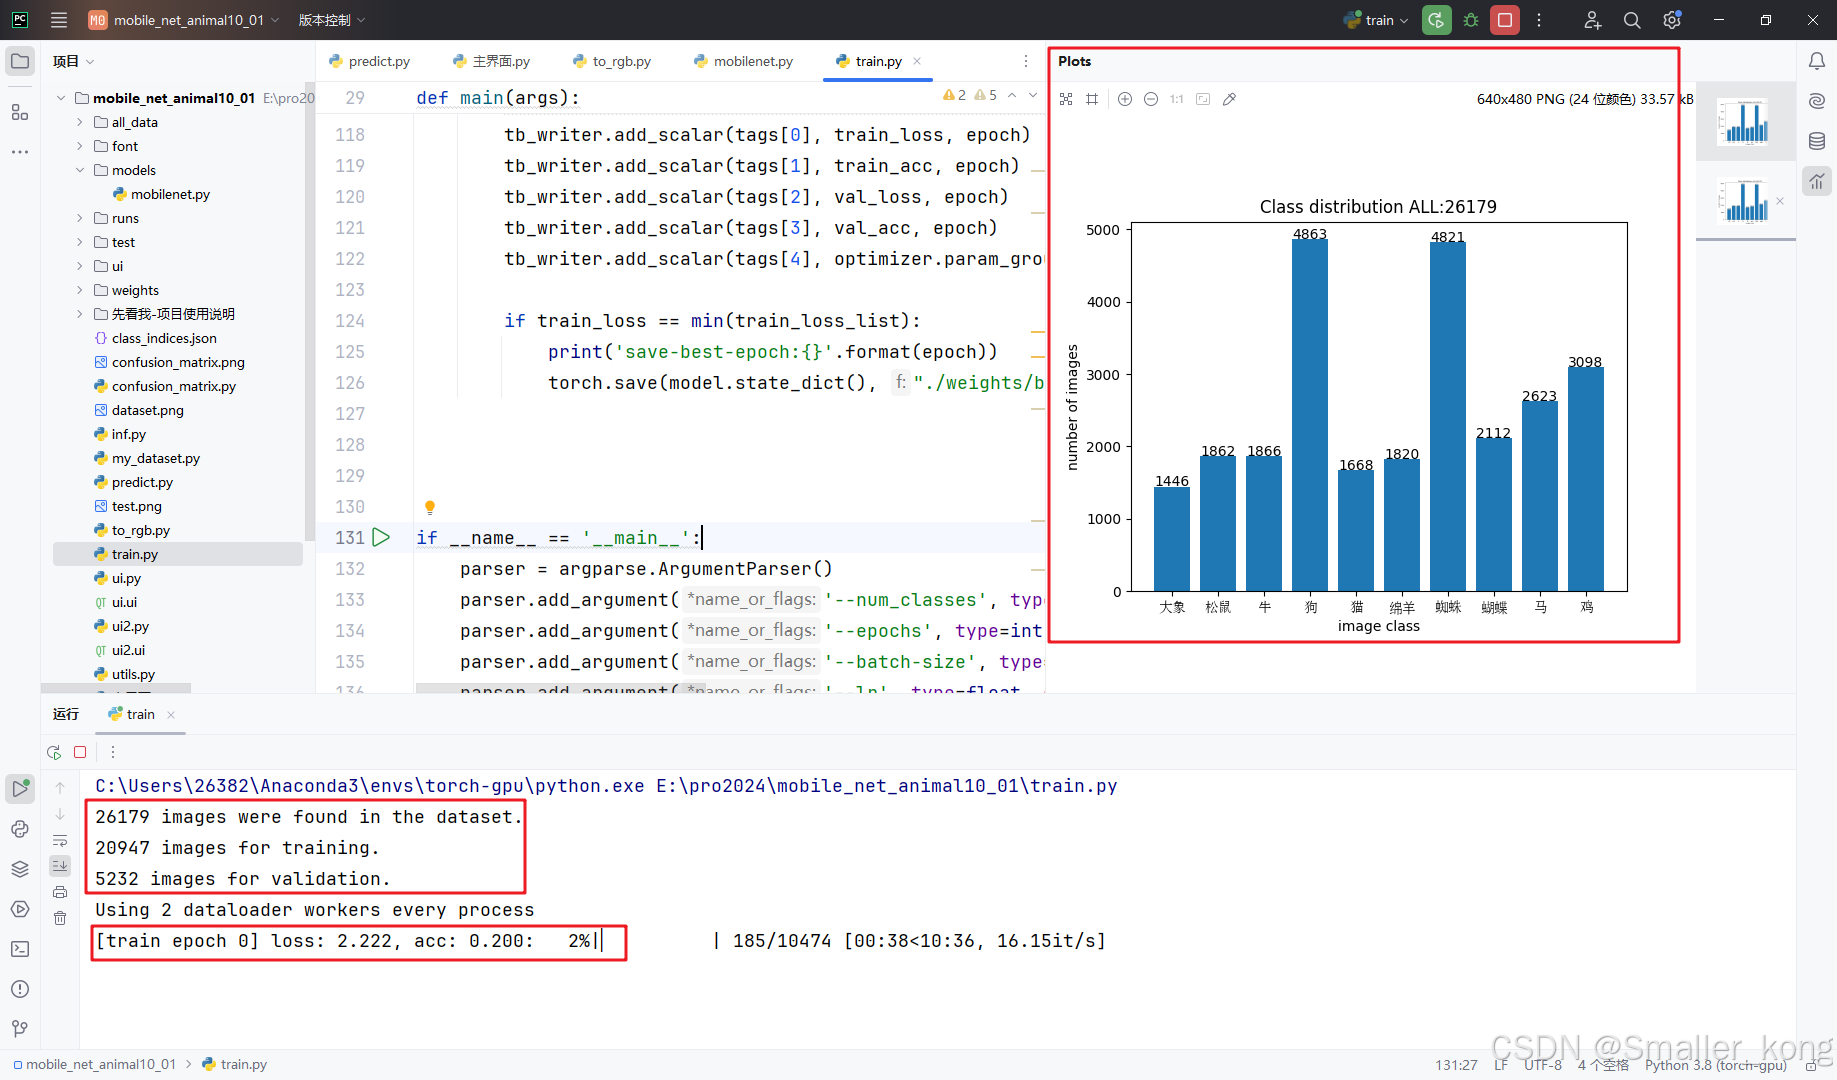Screen dimensions: 1837x1080
Task: Zoom out on the plot image
Action: [x=1151, y=99]
